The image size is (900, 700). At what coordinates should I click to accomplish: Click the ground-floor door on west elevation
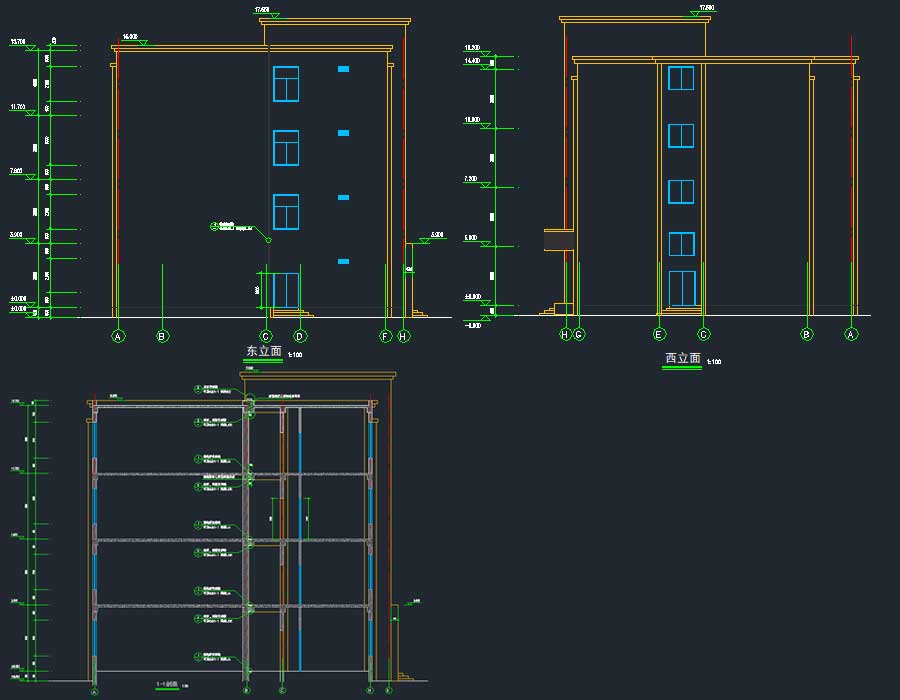[x=682, y=288]
